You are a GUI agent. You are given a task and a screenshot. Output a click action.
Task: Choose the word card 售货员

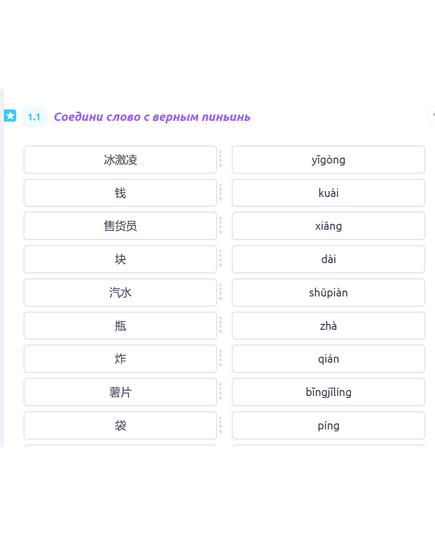point(120,226)
